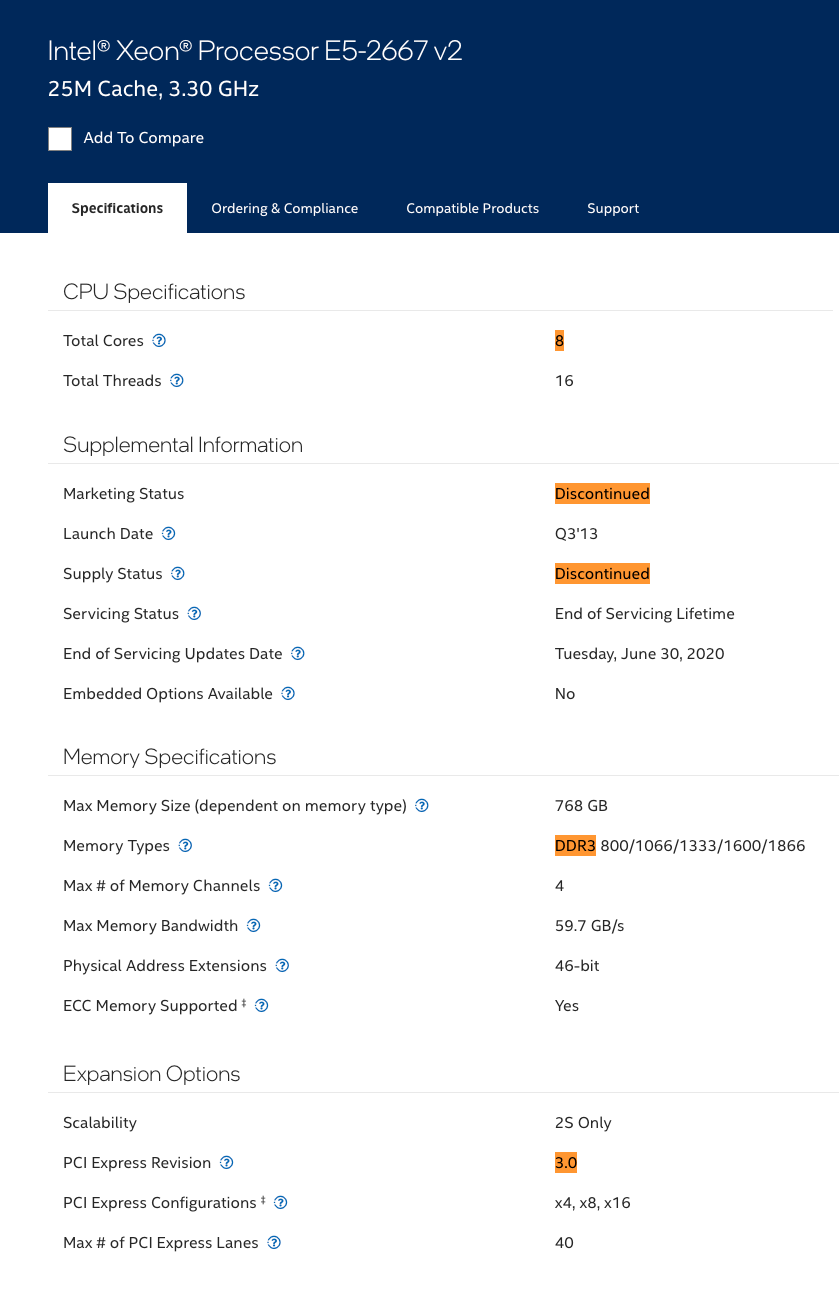This screenshot has width=839, height=1292.
Task: Check the Add To Compare checkbox
Action: point(60,139)
